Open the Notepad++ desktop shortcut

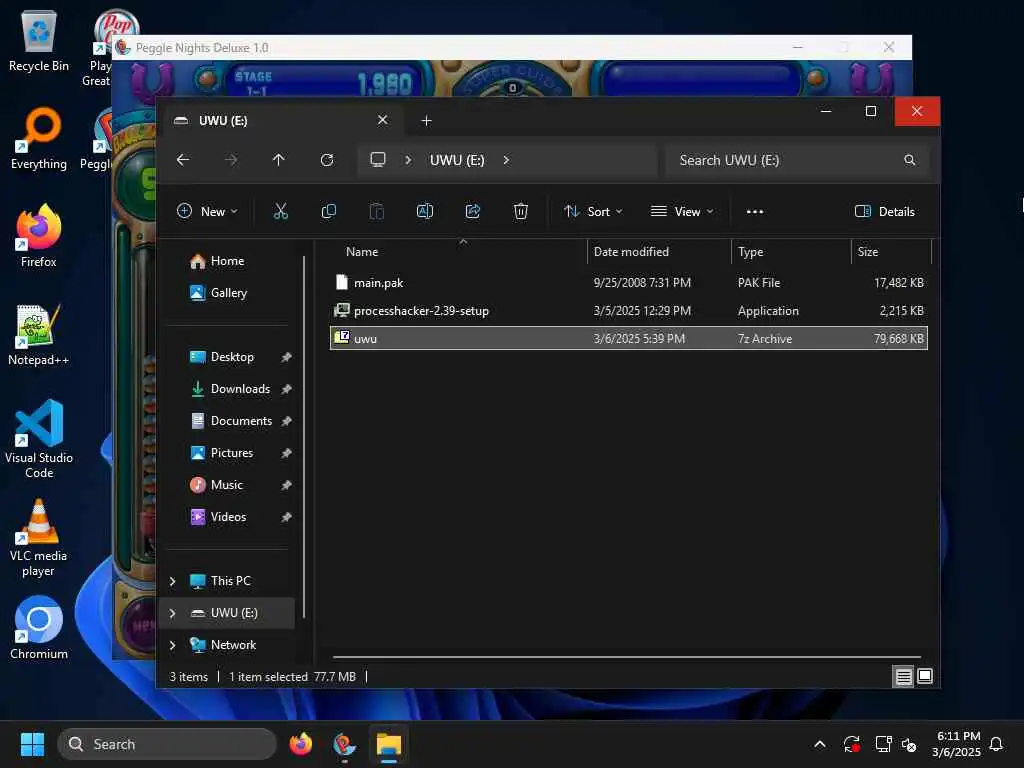(x=39, y=335)
